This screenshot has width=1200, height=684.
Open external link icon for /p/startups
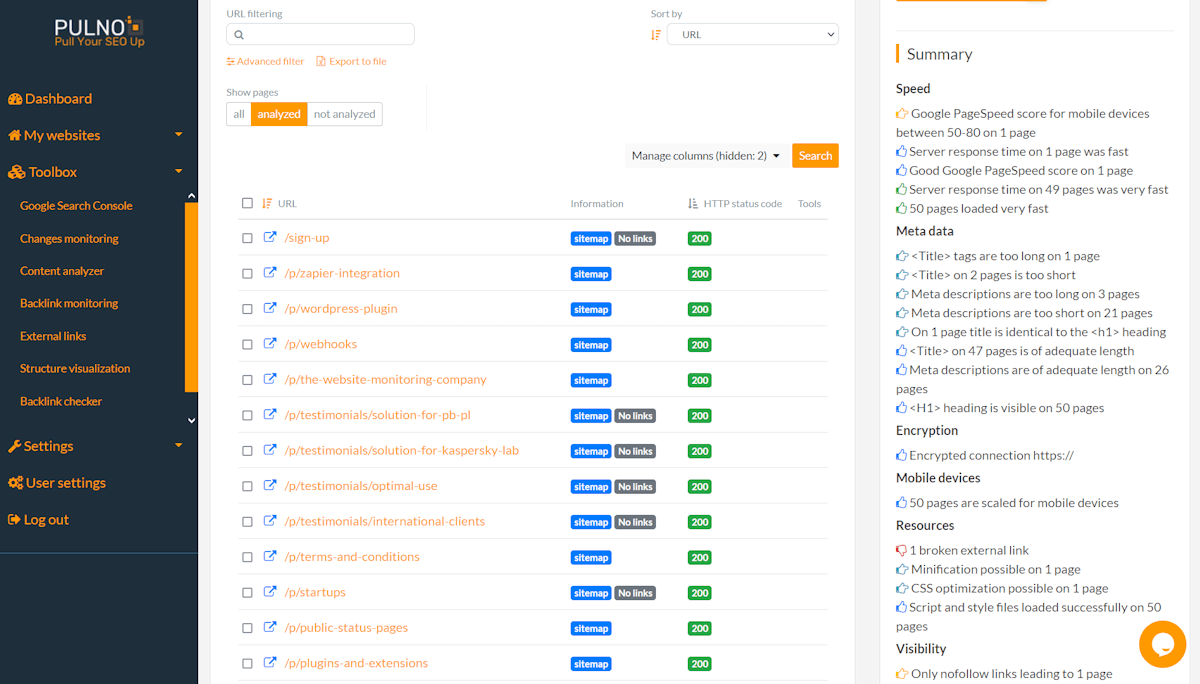tap(270, 592)
